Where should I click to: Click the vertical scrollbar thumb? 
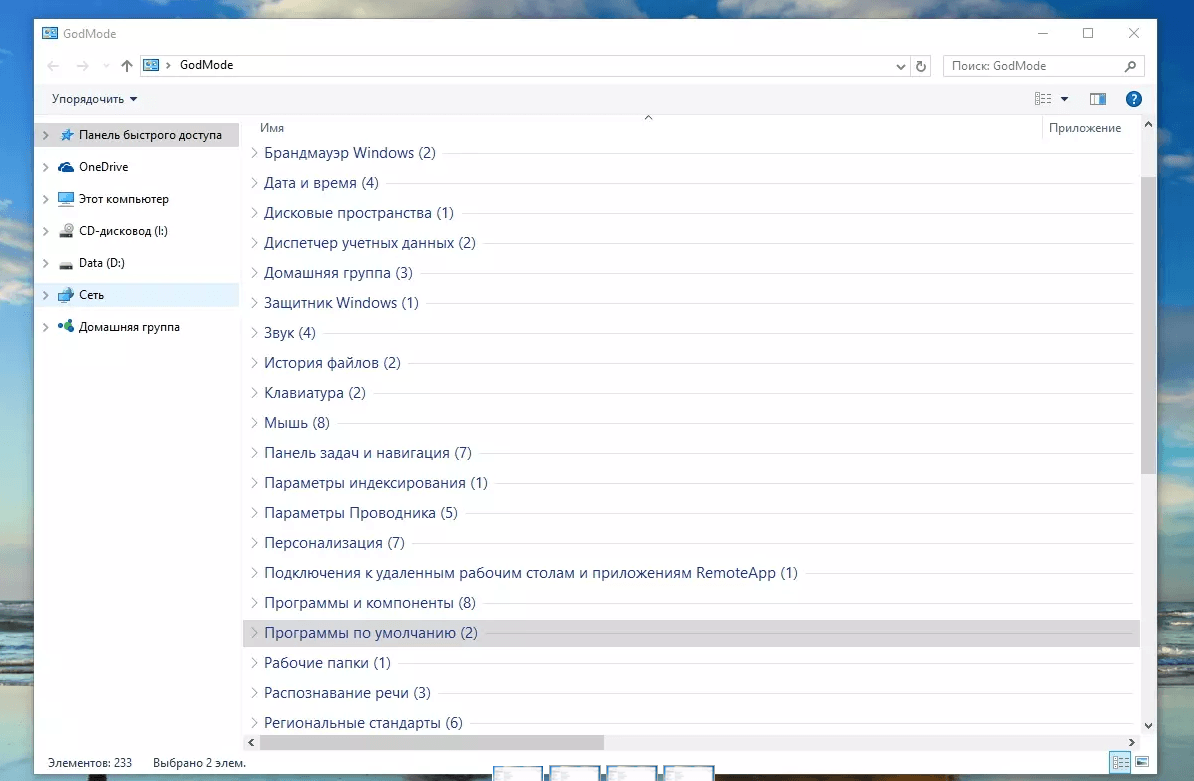click(x=1148, y=325)
